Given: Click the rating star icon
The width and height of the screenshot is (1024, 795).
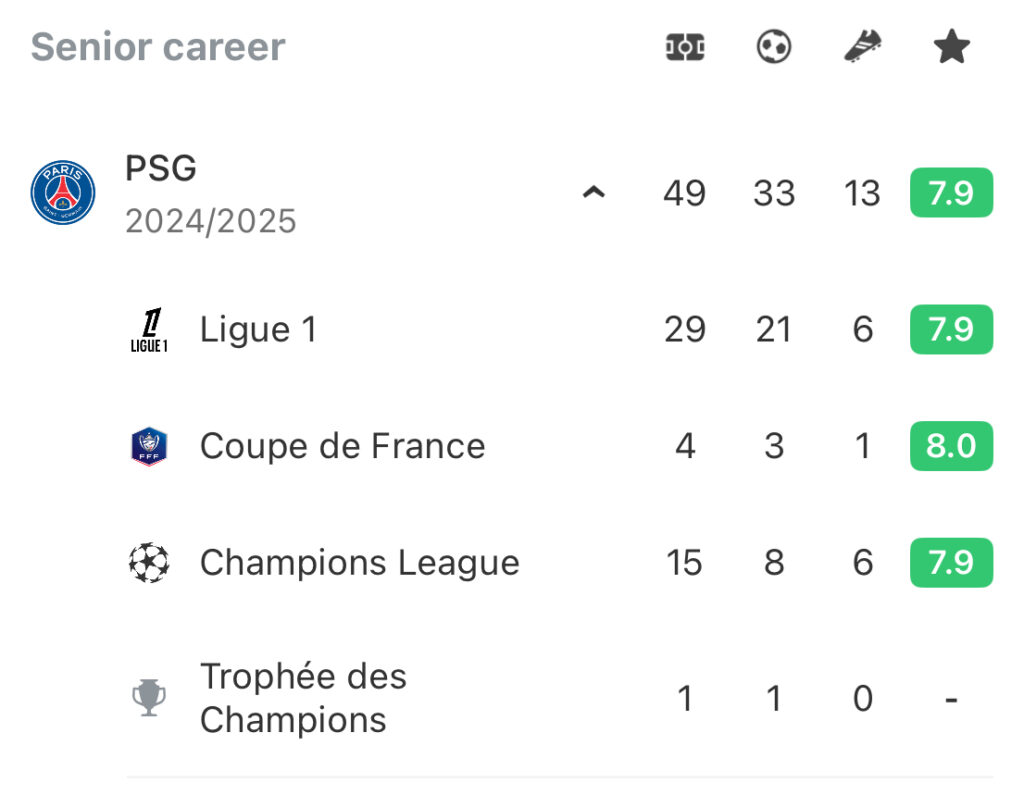Looking at the screenshot, I should click(952, 46).
